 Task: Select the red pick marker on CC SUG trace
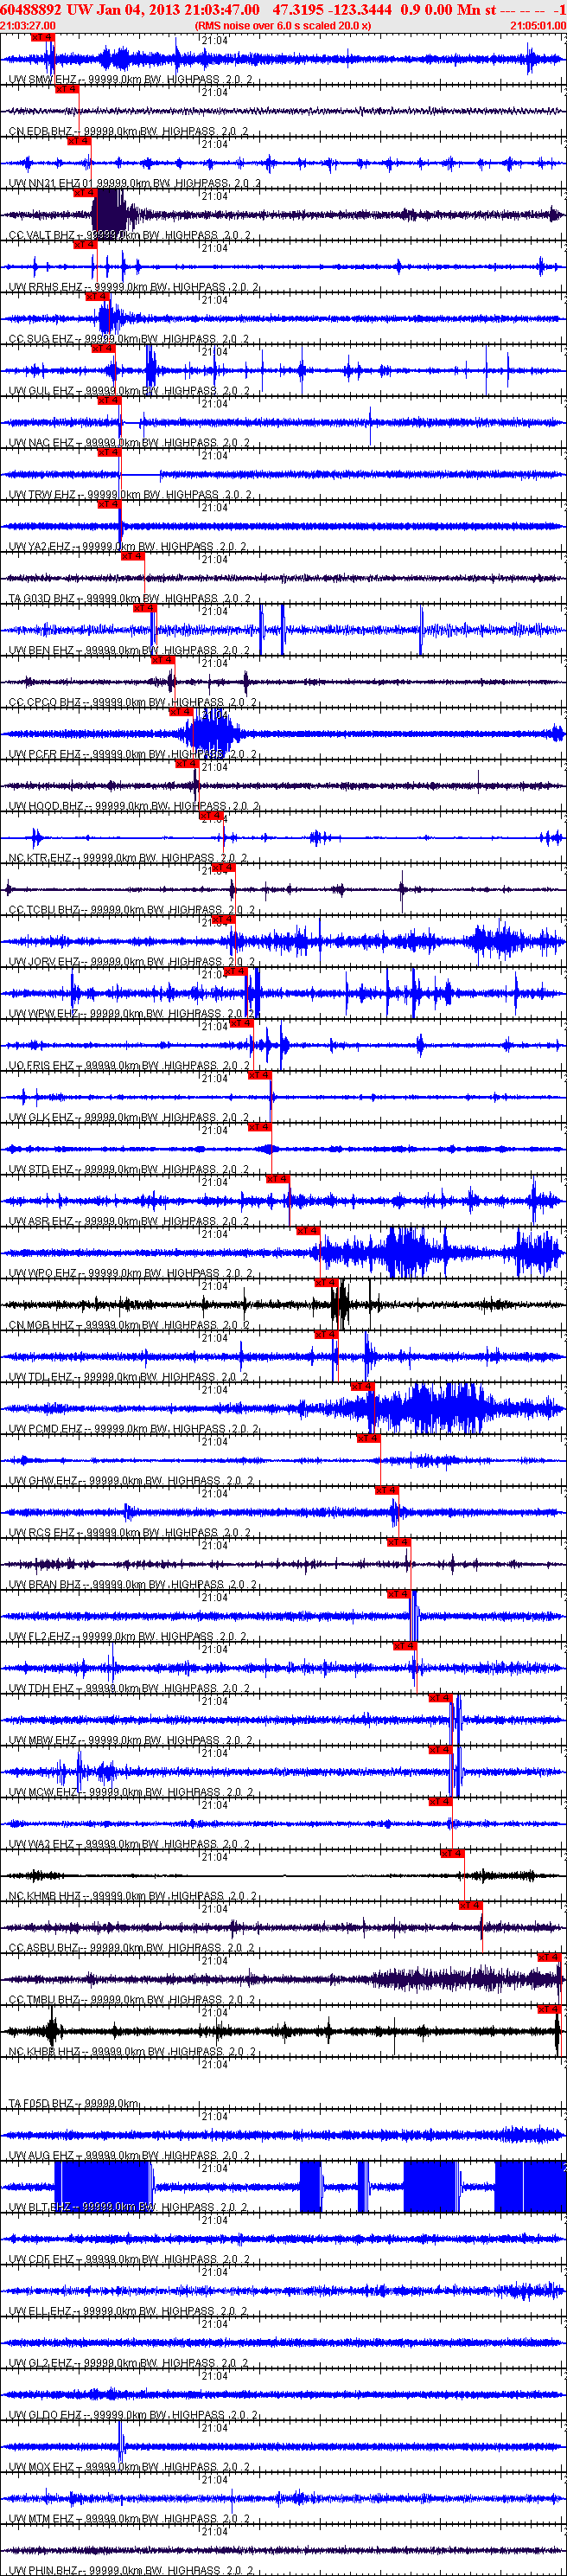[x=97, y=297]
